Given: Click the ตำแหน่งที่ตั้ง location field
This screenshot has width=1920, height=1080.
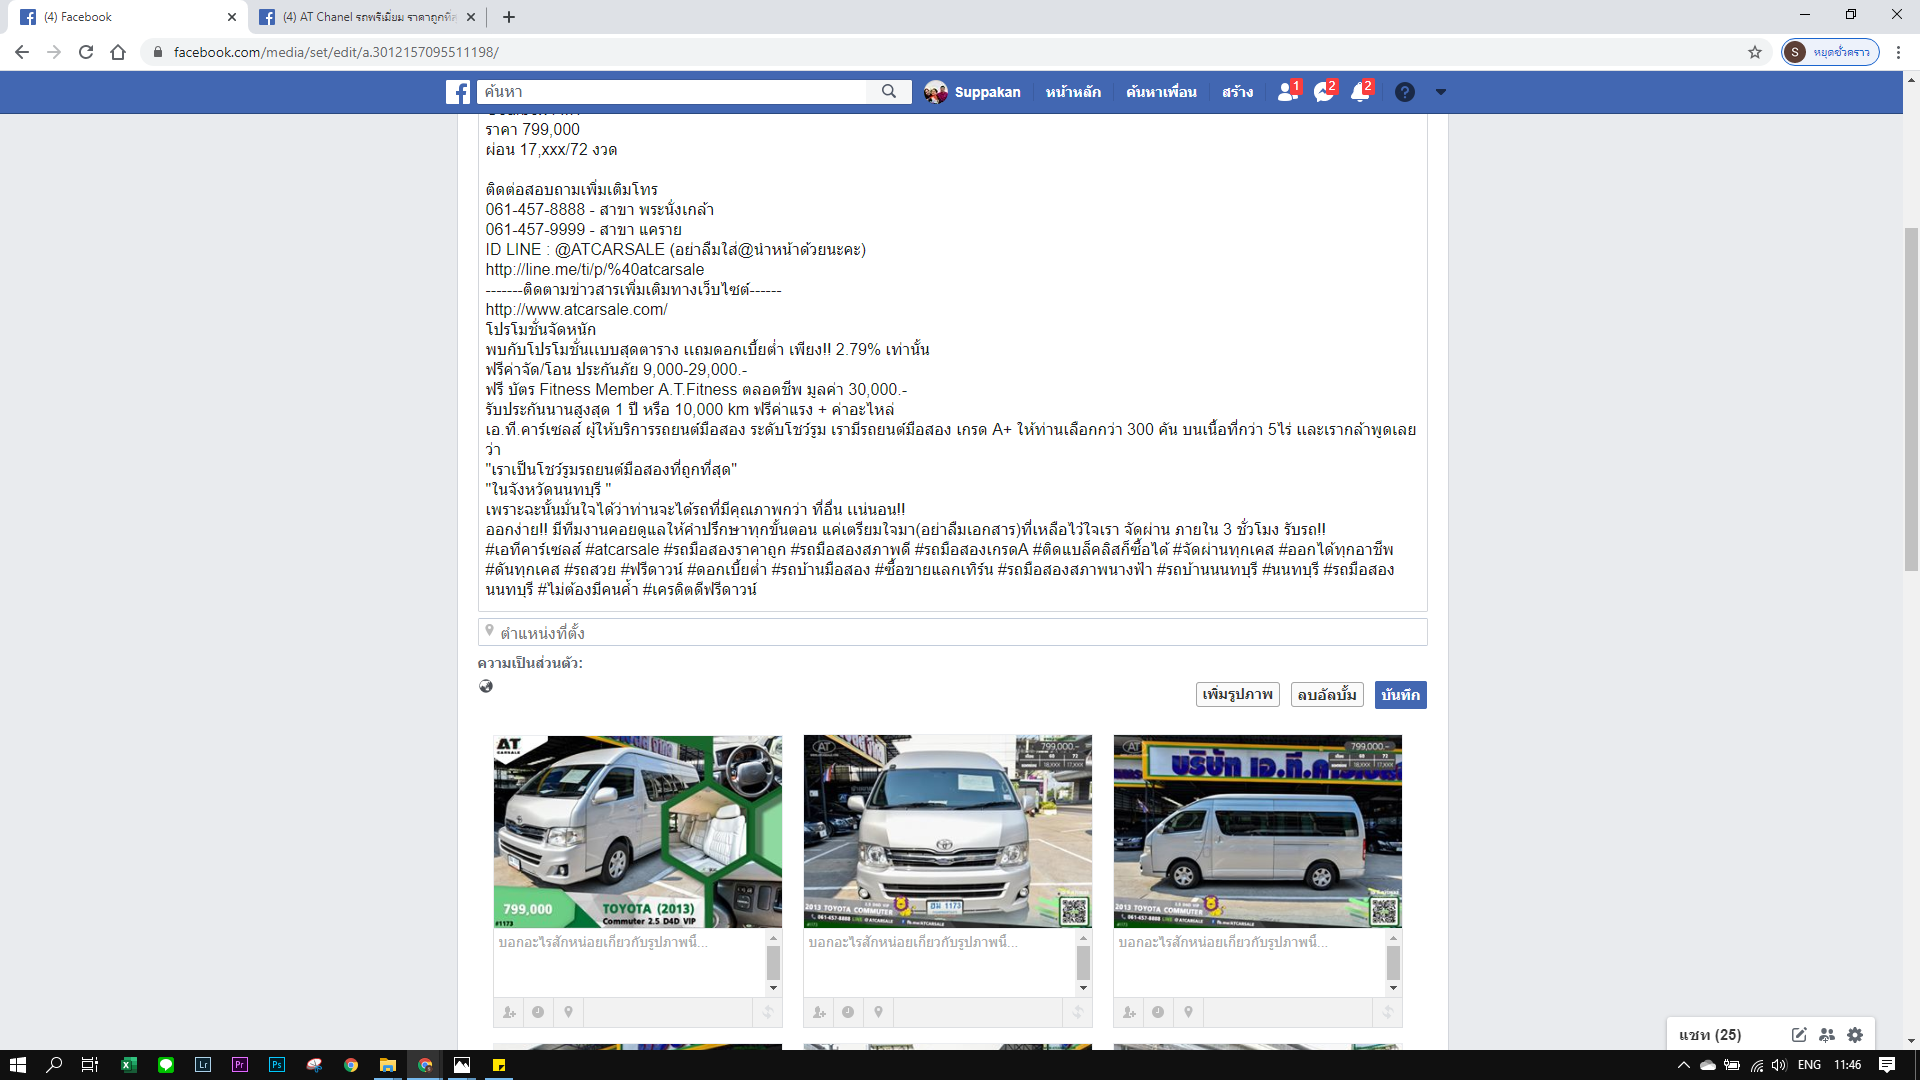Looking at the screenshot, I should point(952,632).
